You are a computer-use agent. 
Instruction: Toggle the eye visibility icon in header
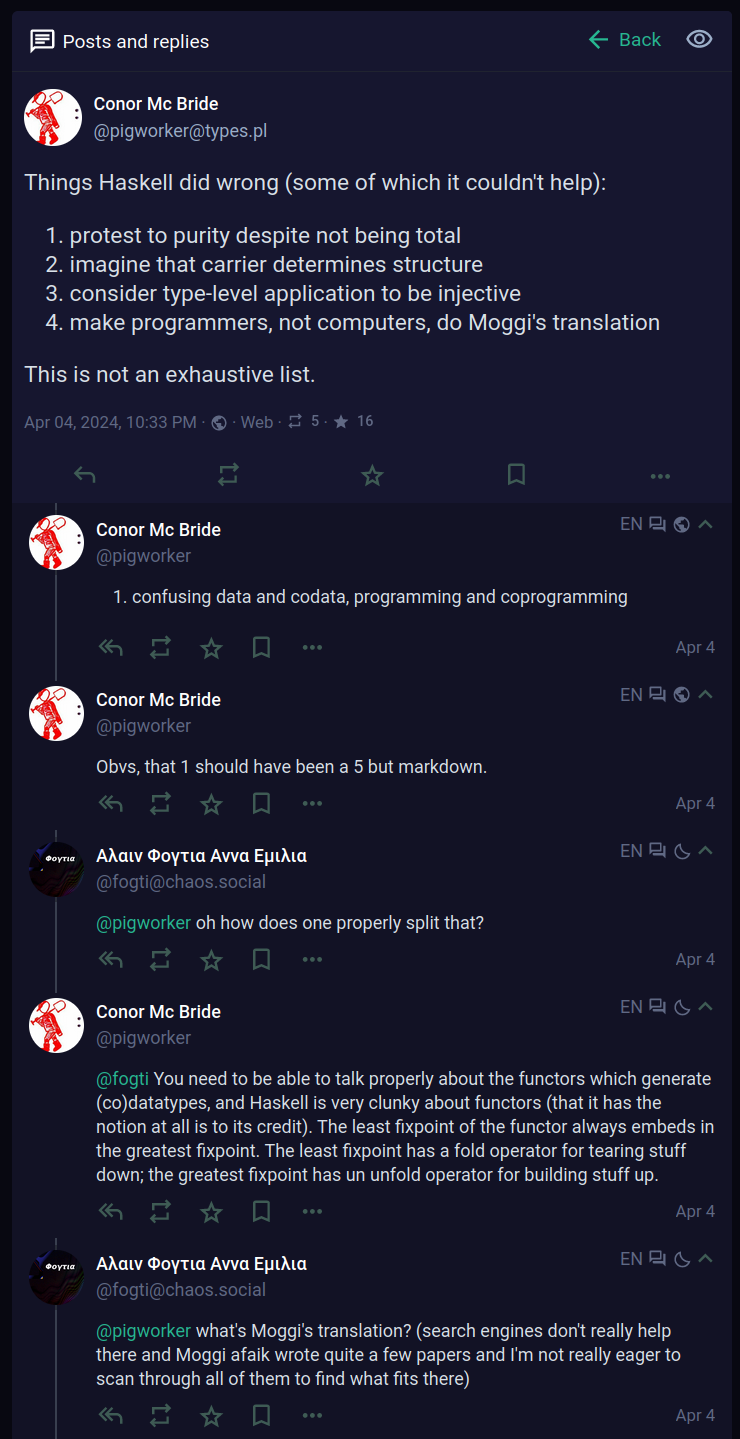[x=699, y=39]
